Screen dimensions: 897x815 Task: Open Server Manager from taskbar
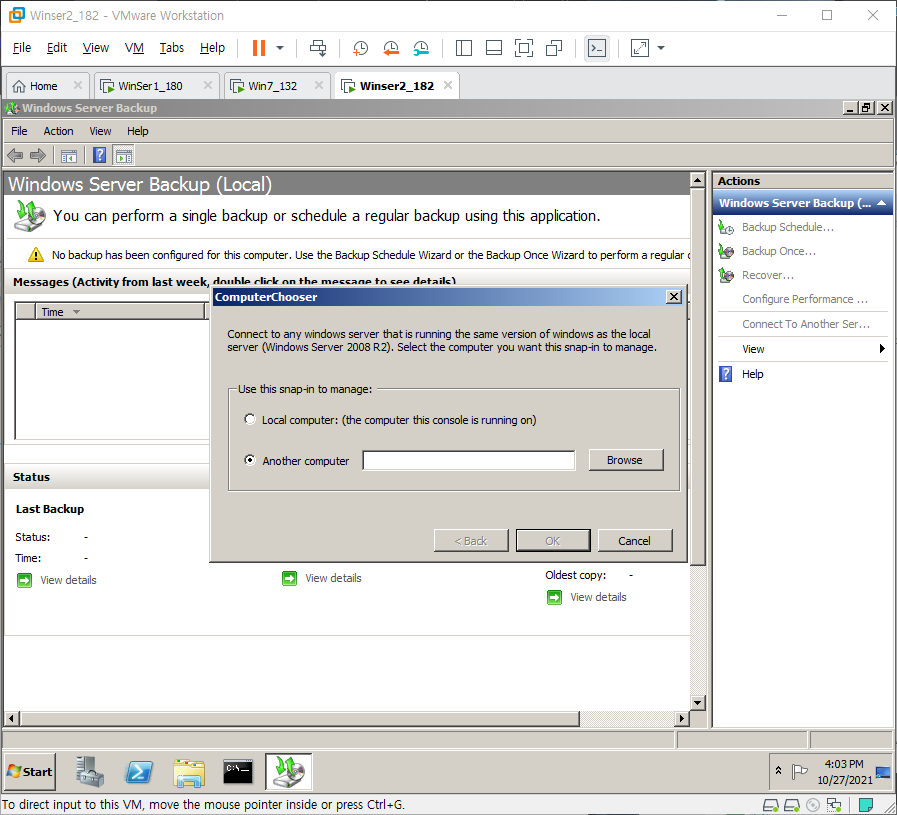(90, 772)
